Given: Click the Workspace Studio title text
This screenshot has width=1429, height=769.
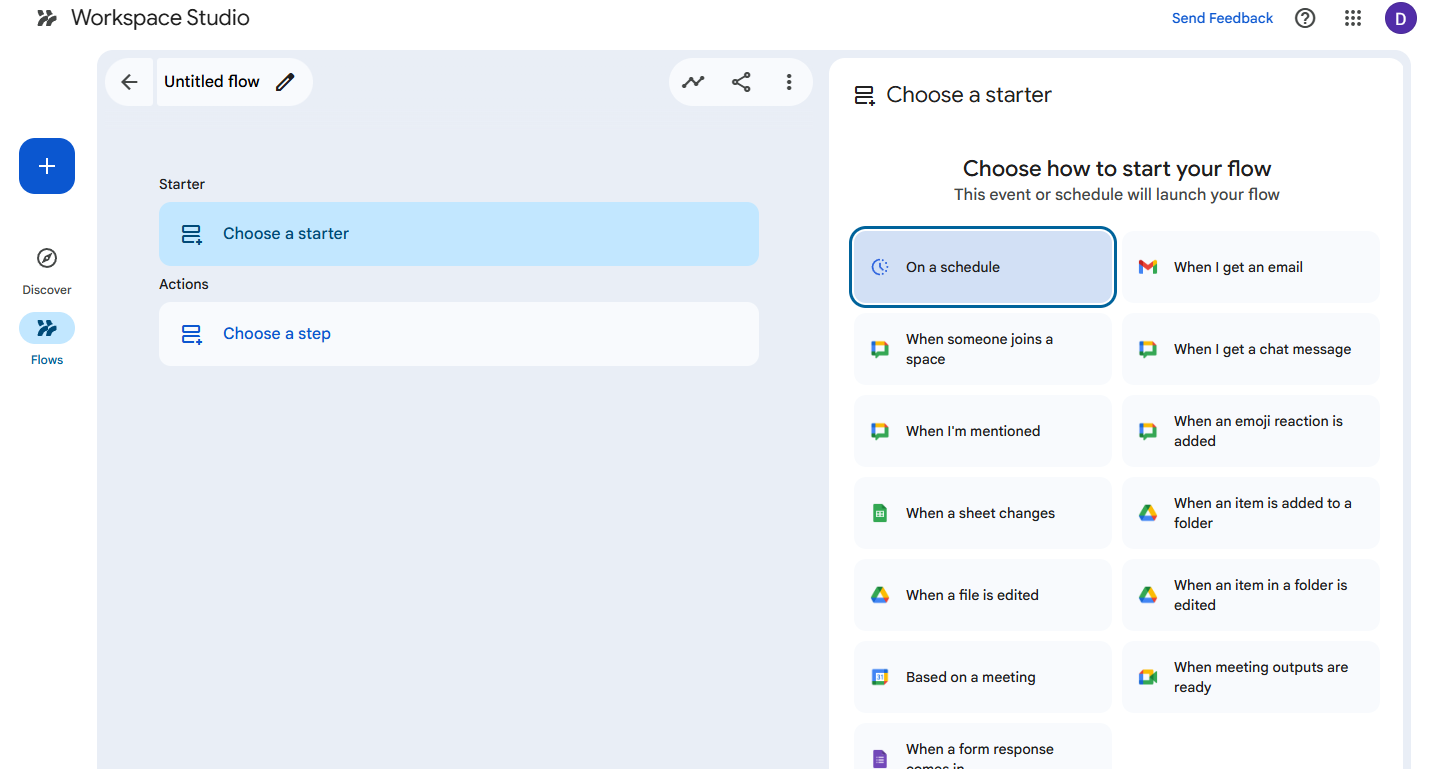Looking at the screenshot, I should point(160,18).
